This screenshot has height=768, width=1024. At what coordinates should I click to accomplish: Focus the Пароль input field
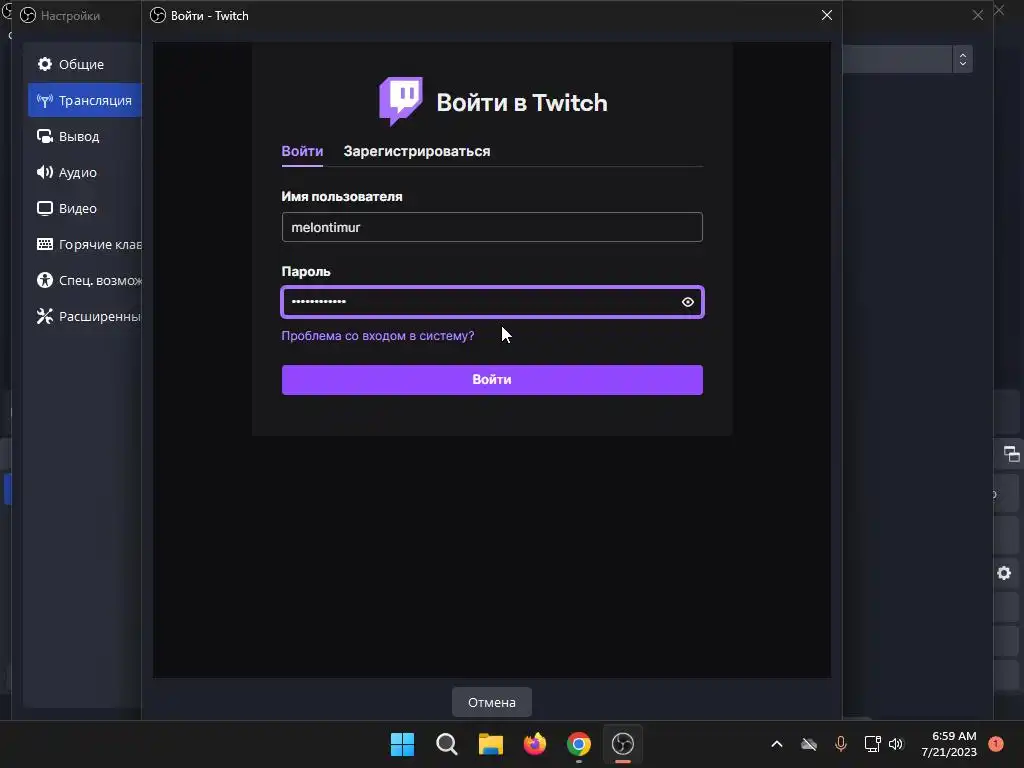pyautogui.click(x=492, y=302)
